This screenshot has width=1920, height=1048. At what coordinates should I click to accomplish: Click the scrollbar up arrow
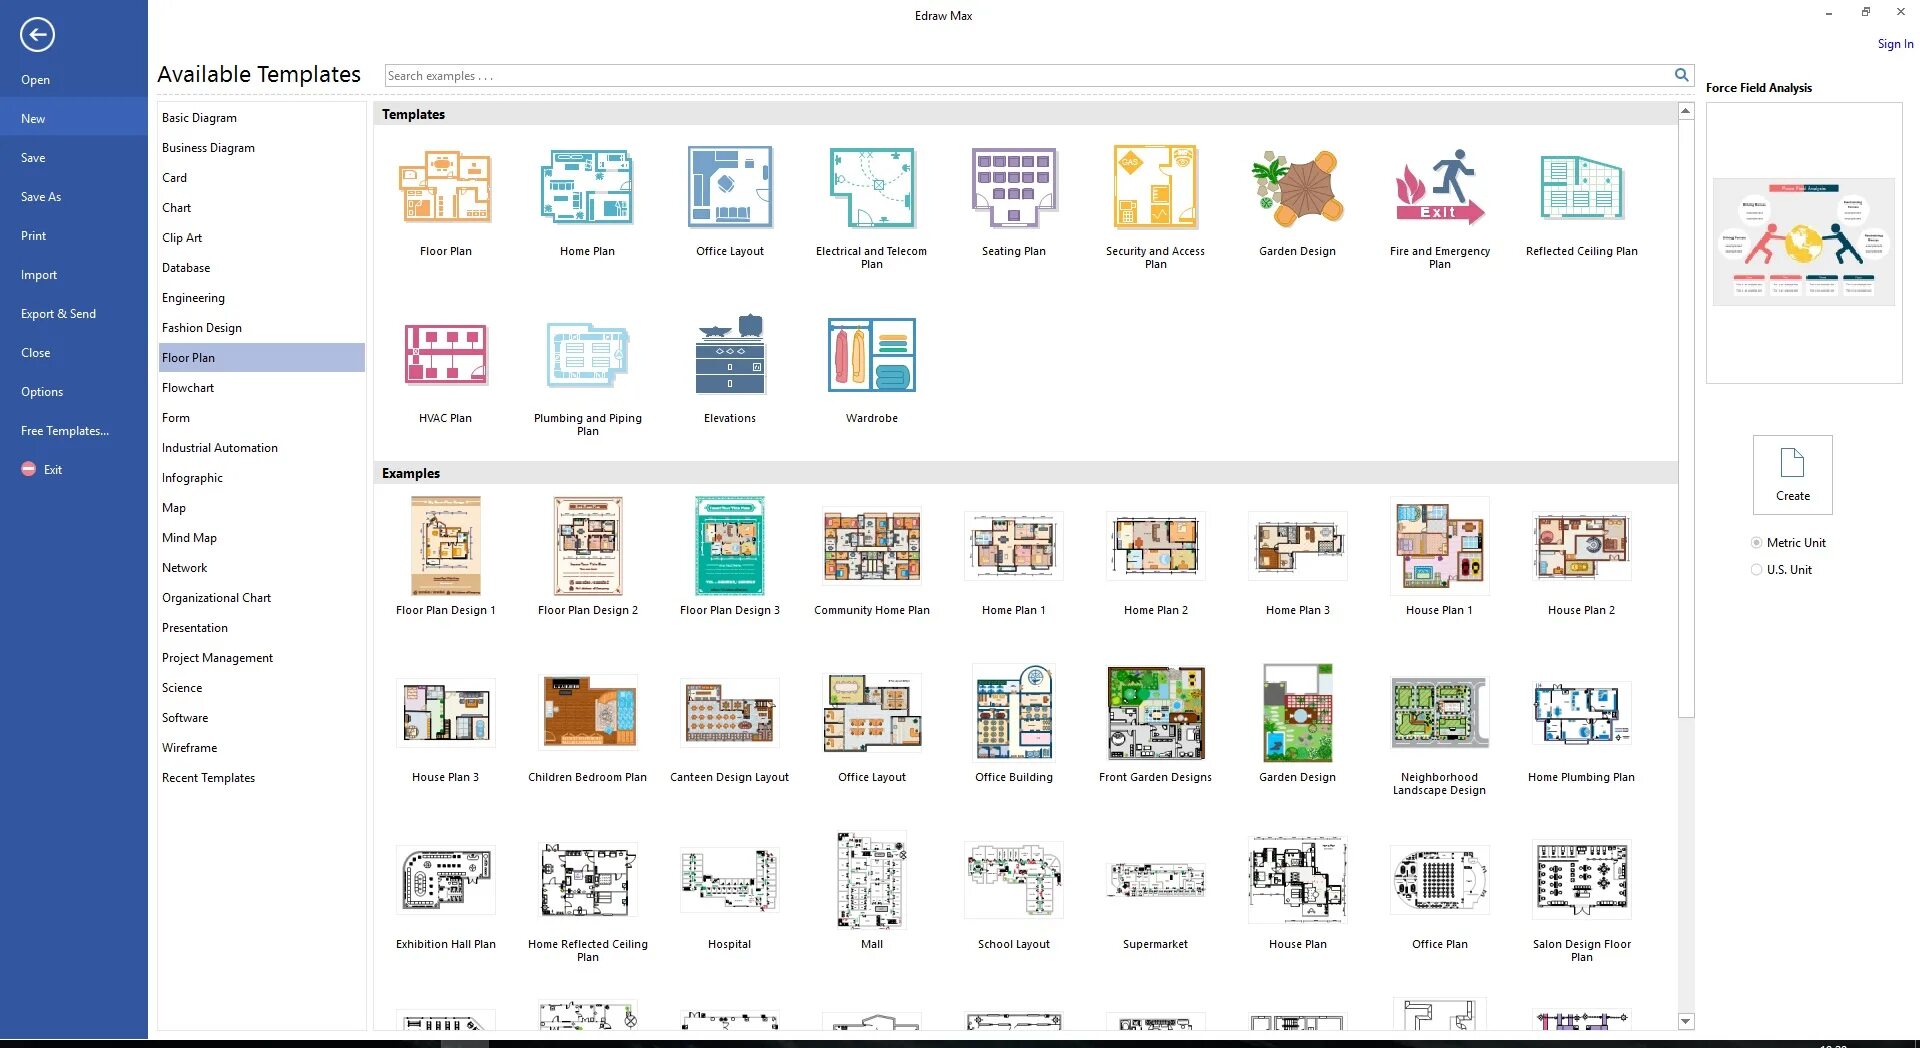point(1686,111)
